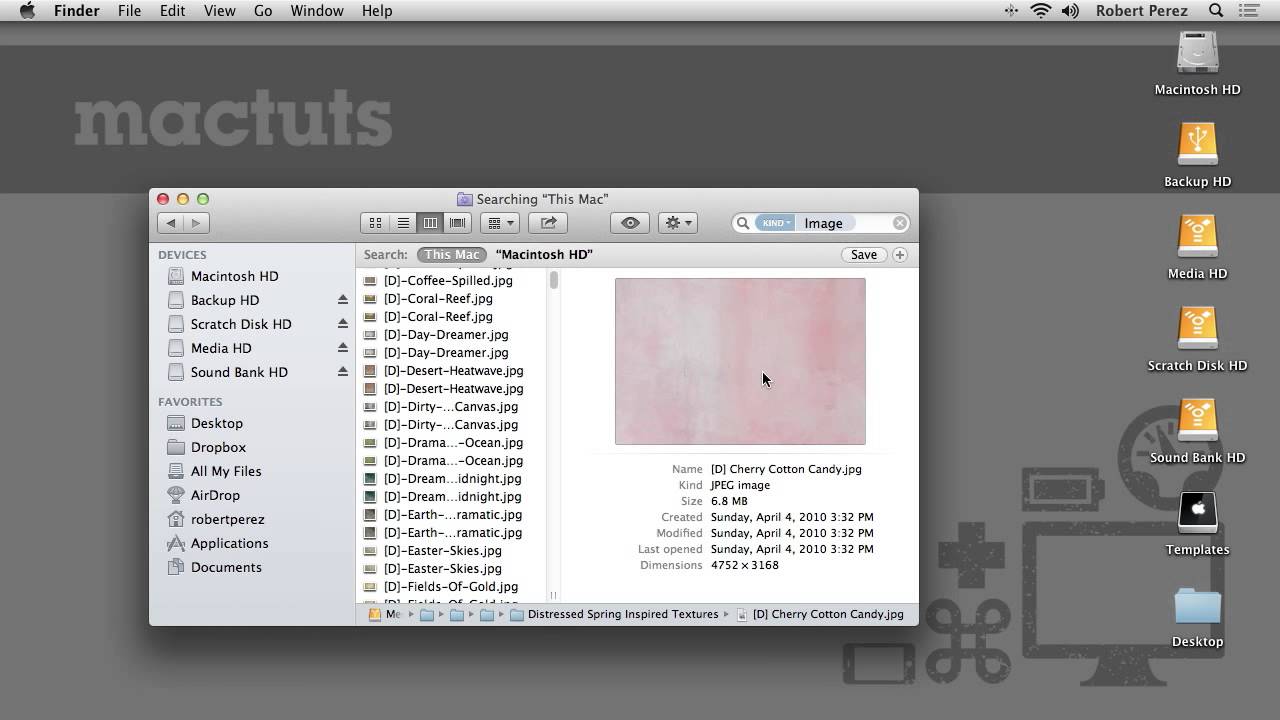Open the item arrangement dropdown

point(499,223)
